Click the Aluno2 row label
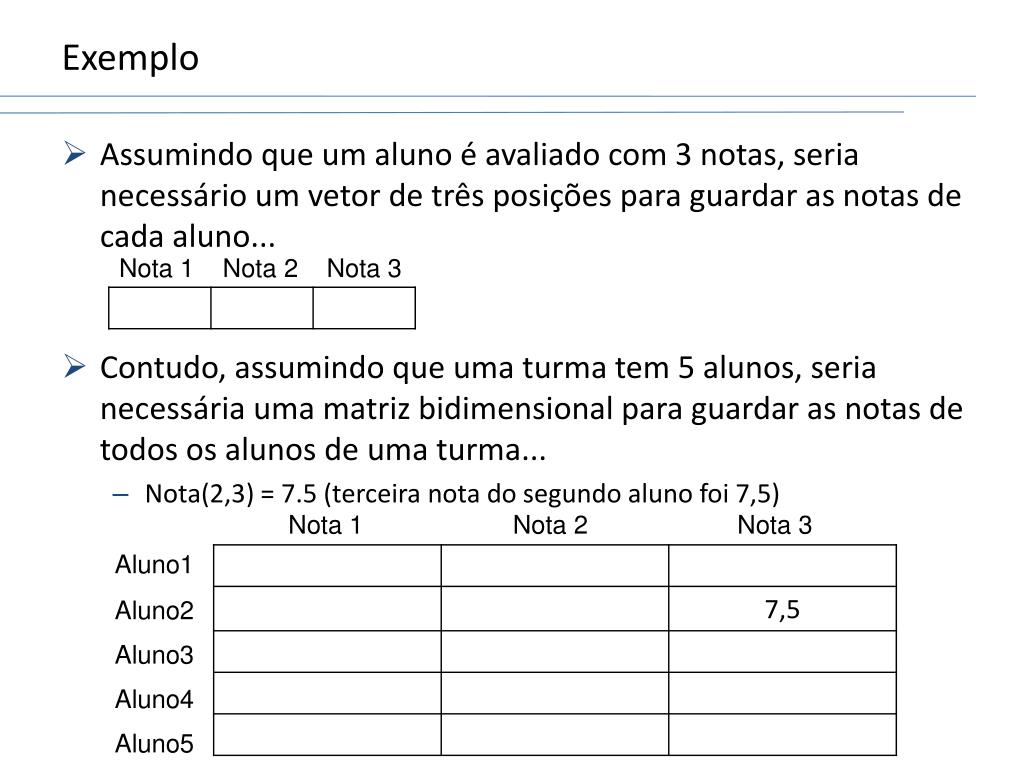Image resolution: width=1024 pixels, height=768 pixels. coord(154,611)
